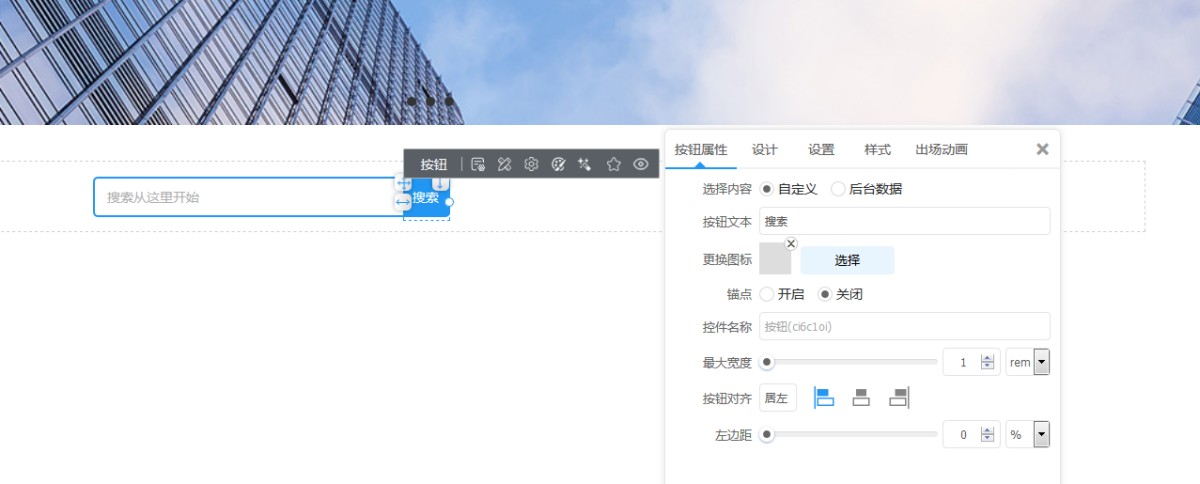Click the 按钮文本 field containing 搜索
Image resolution: width=1200 pixels, height=484 pixels.
point(905,221)
